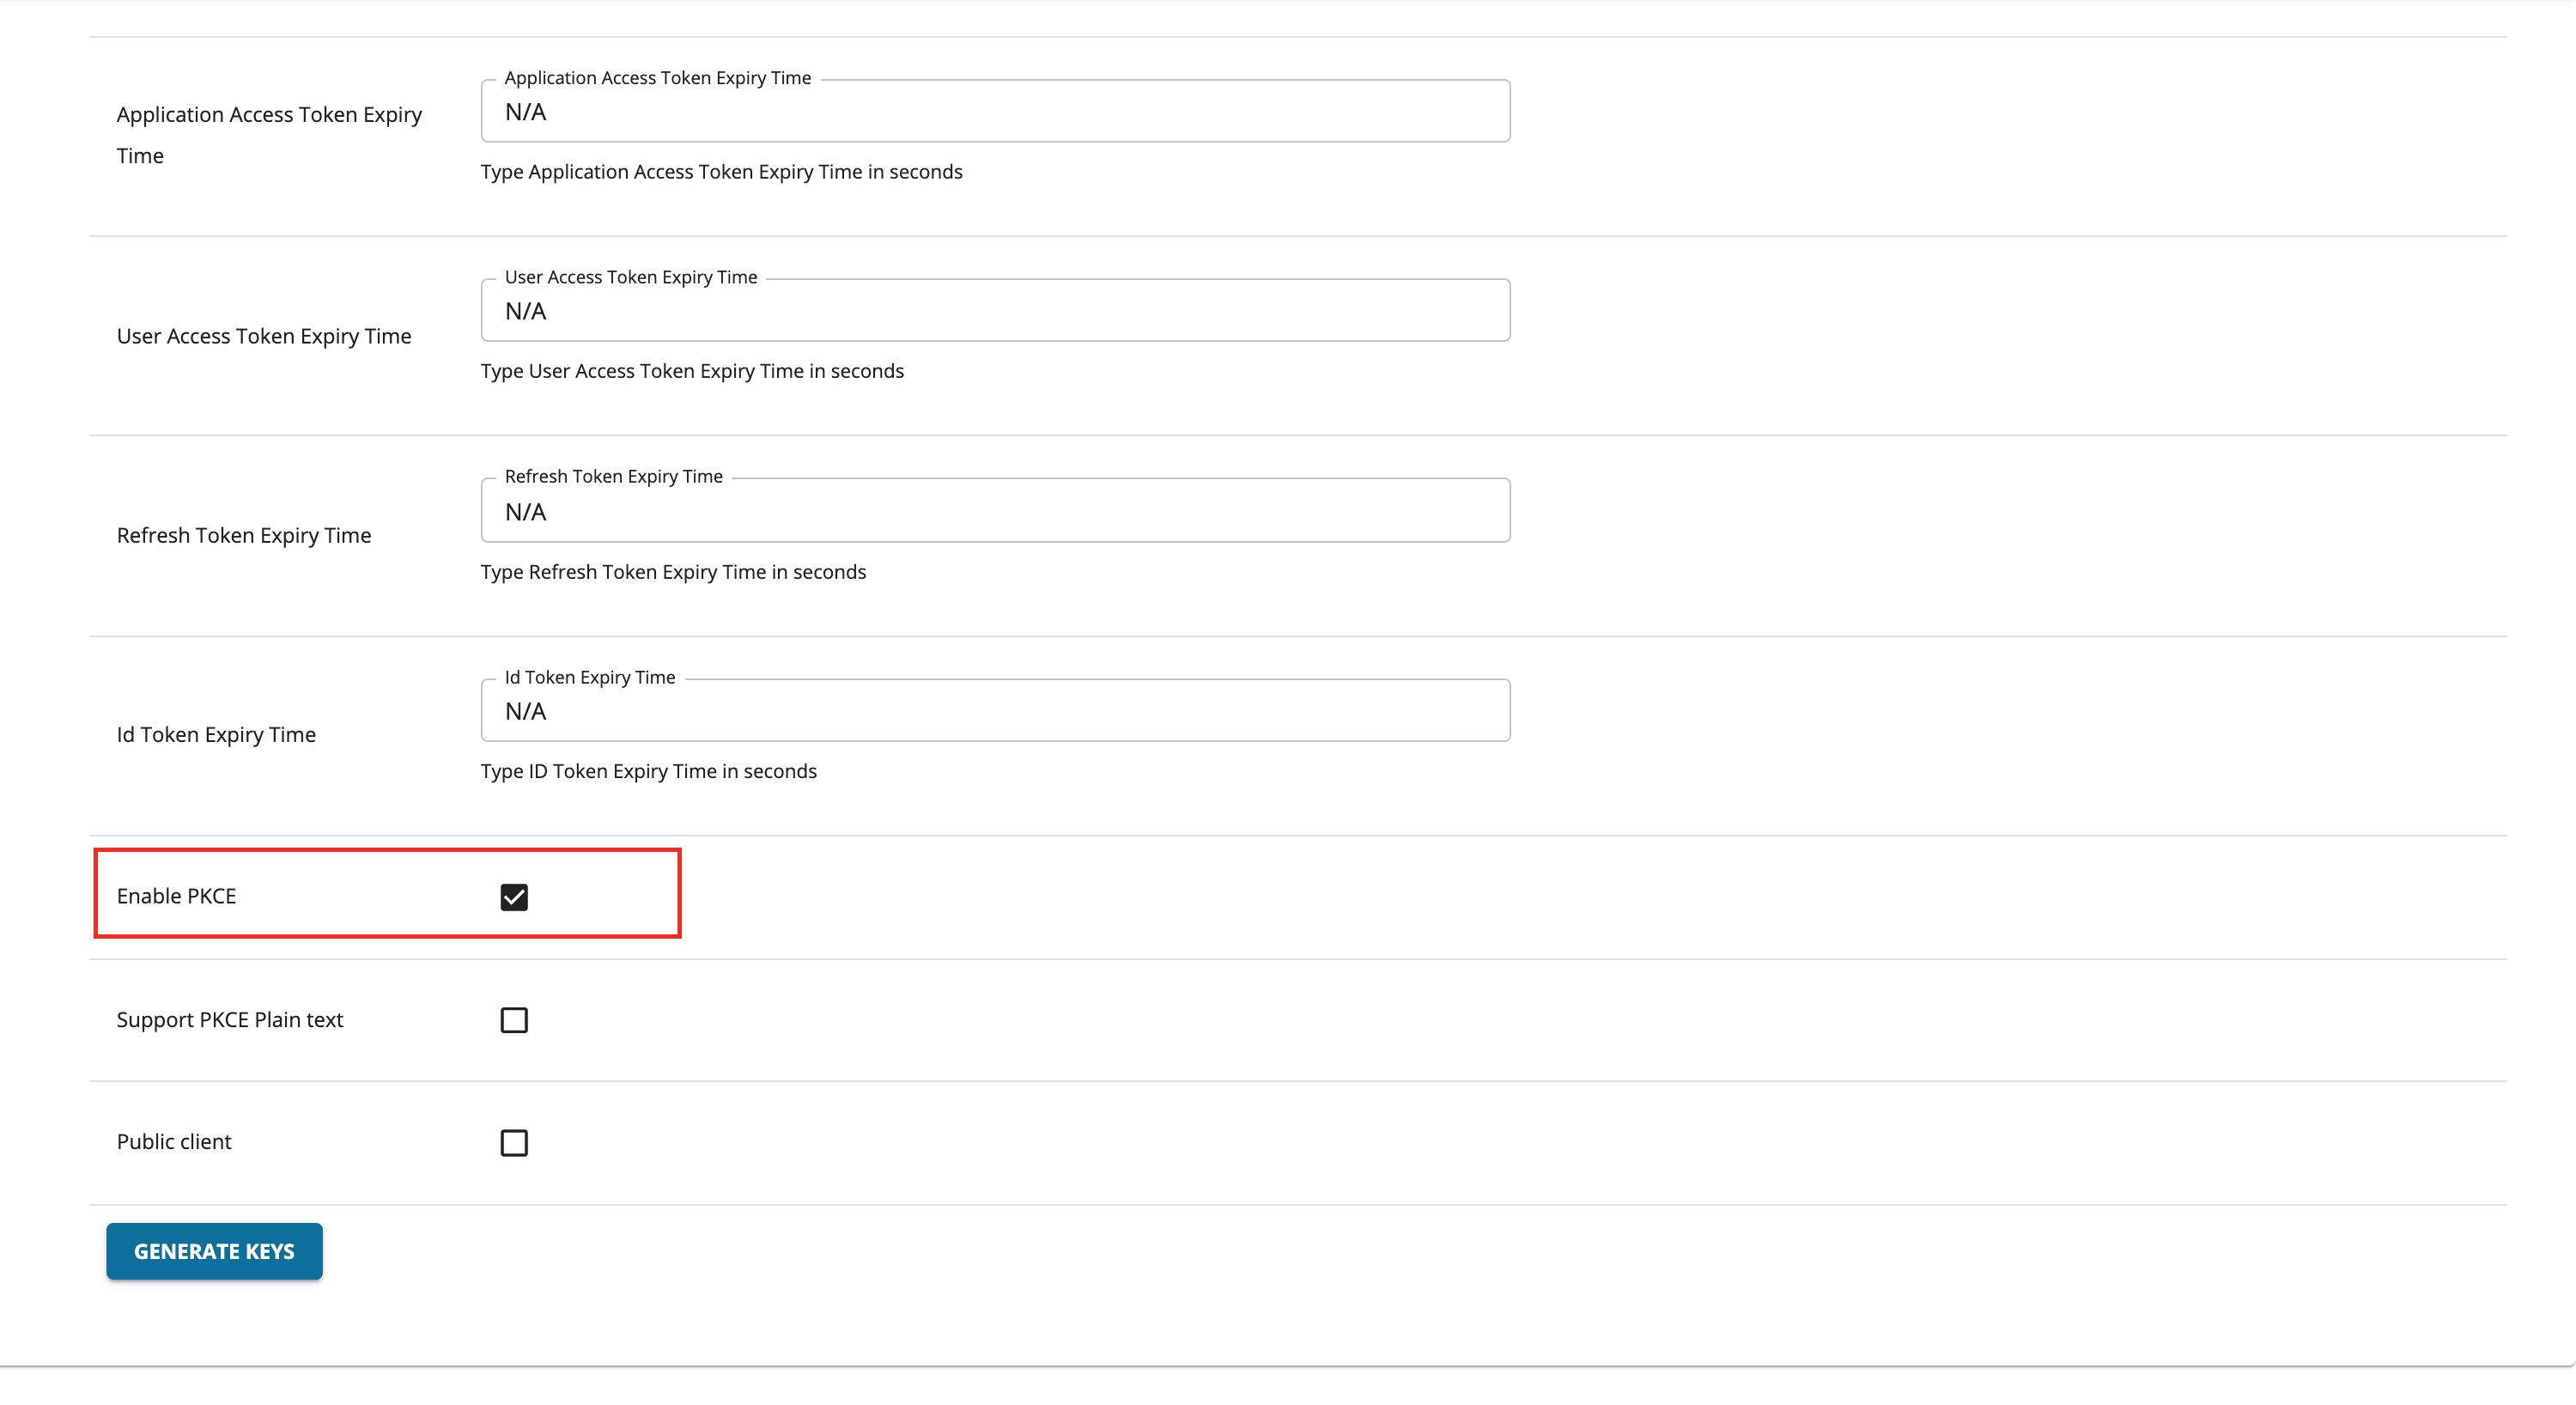This screenshot has width=2576, height=1405.
Task: Click left-side 'Id Token Expiry Time' row label
Action: coord(216,735)
